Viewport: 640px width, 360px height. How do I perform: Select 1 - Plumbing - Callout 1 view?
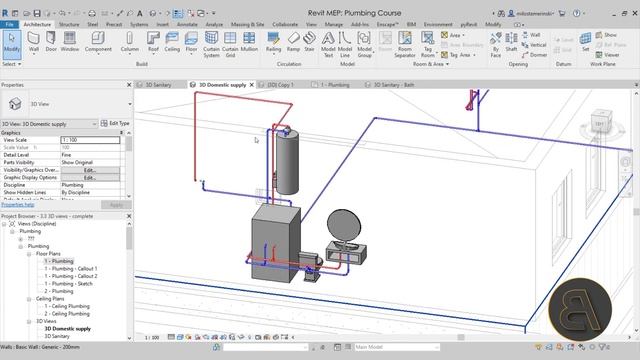tap(71, 269)
